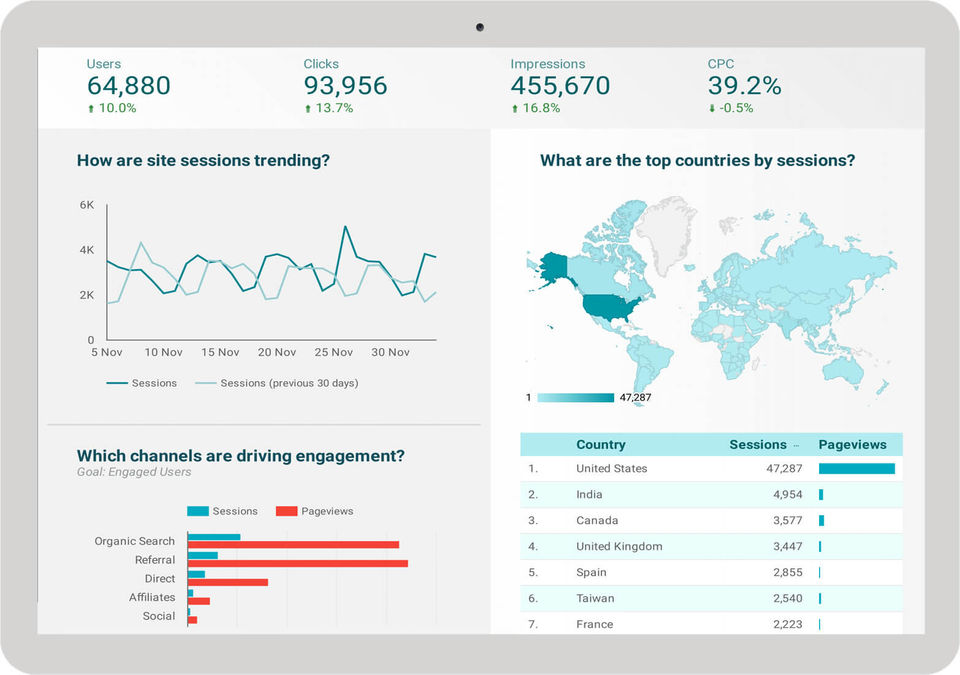Click 'How are site sessions trending?' heading
This screenshot has height=675, width=960.
pos(203,160)
